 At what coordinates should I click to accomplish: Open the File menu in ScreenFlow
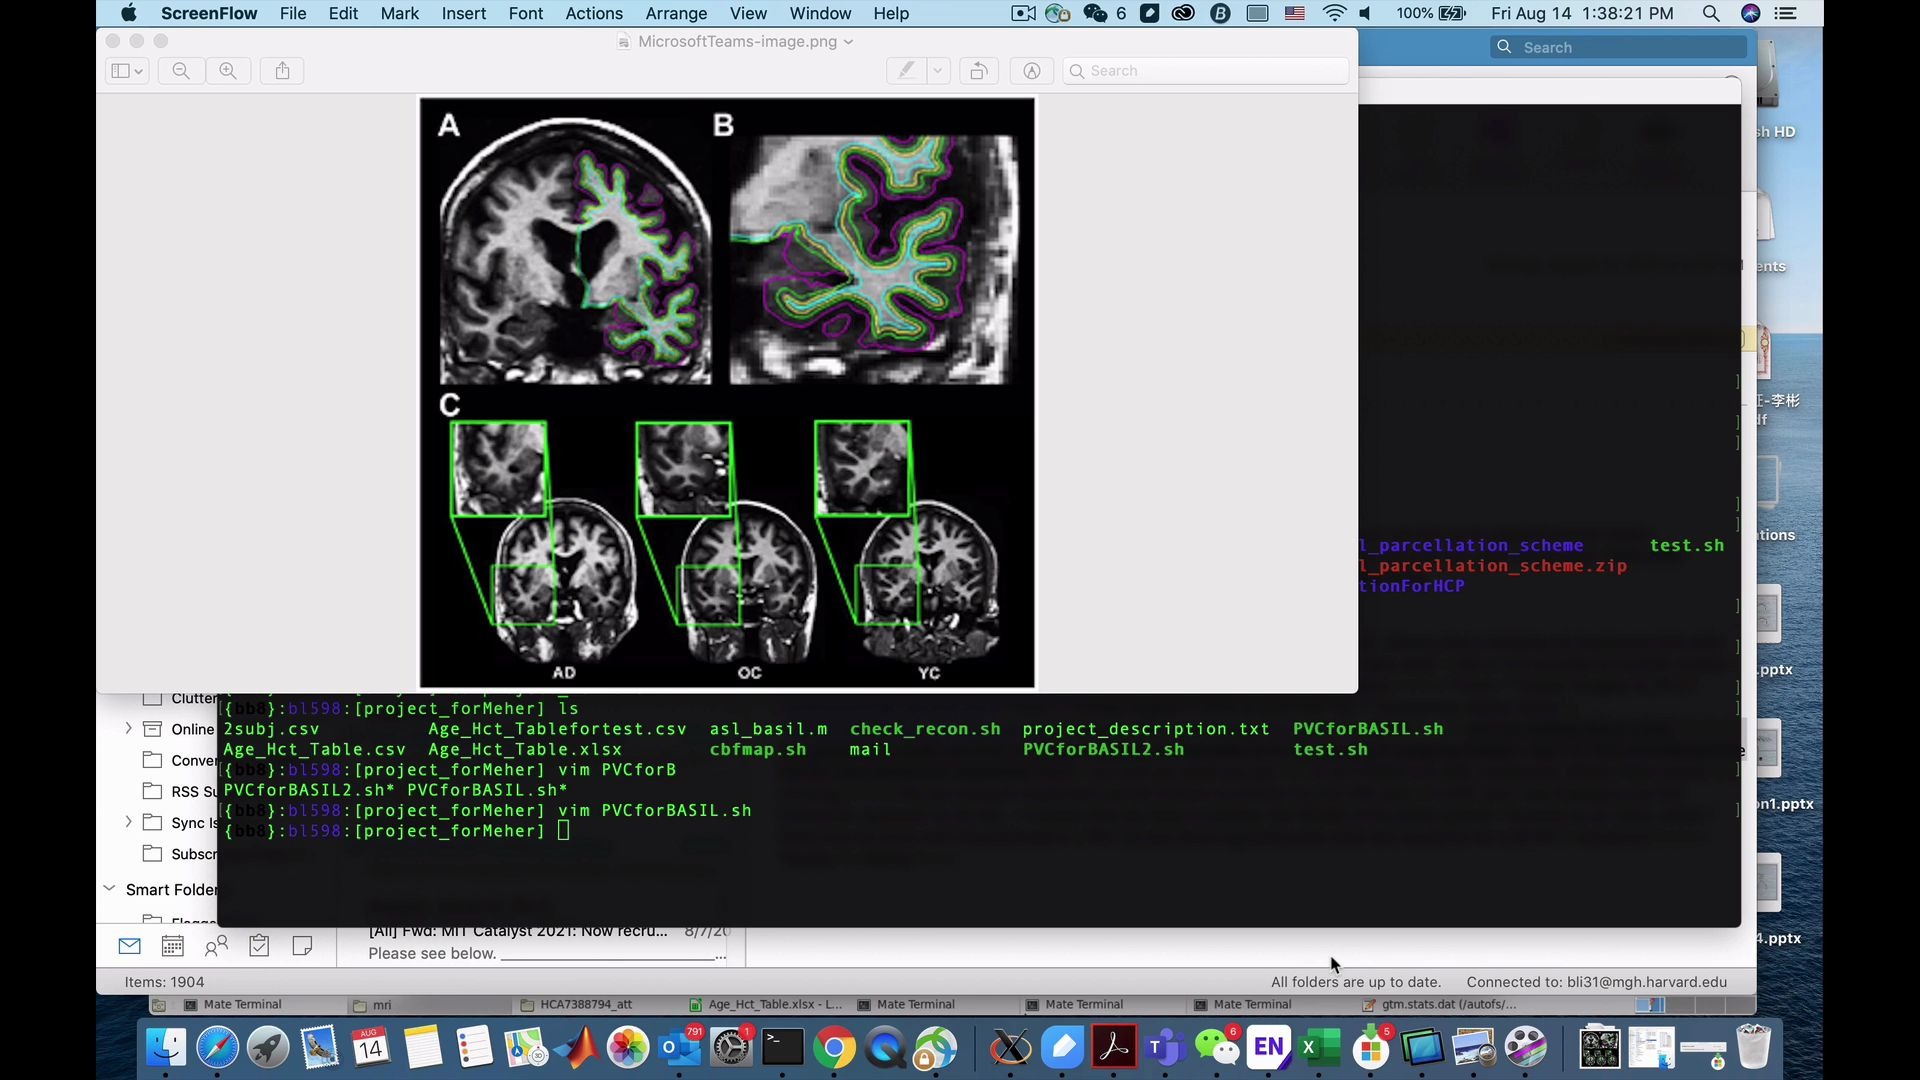click(293, 13)
